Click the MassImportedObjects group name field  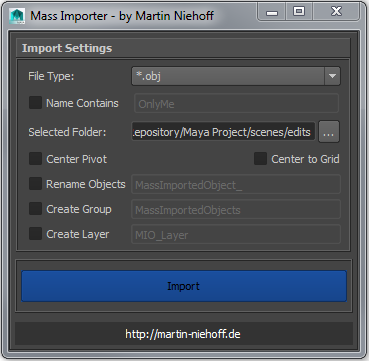tap(236, 209)
